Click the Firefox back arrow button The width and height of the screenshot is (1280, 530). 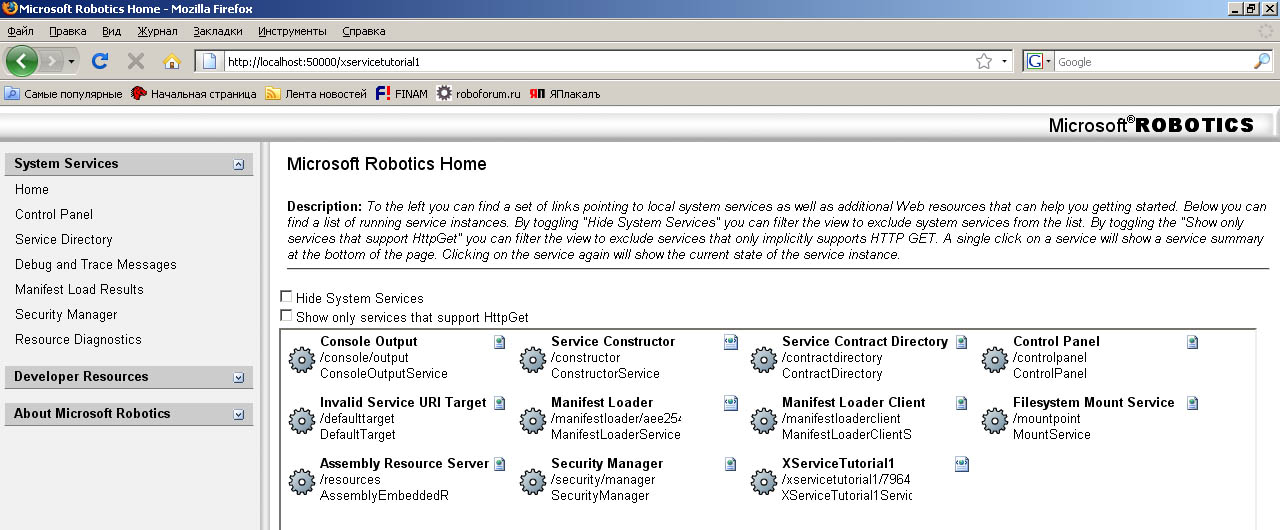click(x=22, y=61)
